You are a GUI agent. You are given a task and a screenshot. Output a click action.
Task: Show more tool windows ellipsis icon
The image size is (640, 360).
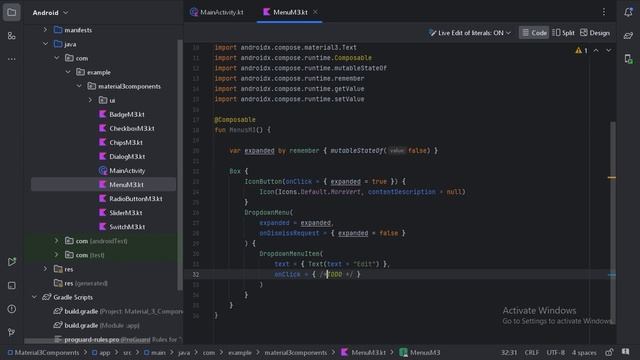[11, 59]
